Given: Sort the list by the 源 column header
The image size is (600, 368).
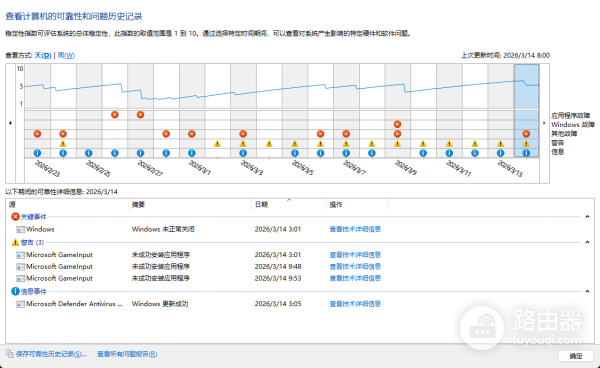Looking at the screenshot, I should 67,205.
